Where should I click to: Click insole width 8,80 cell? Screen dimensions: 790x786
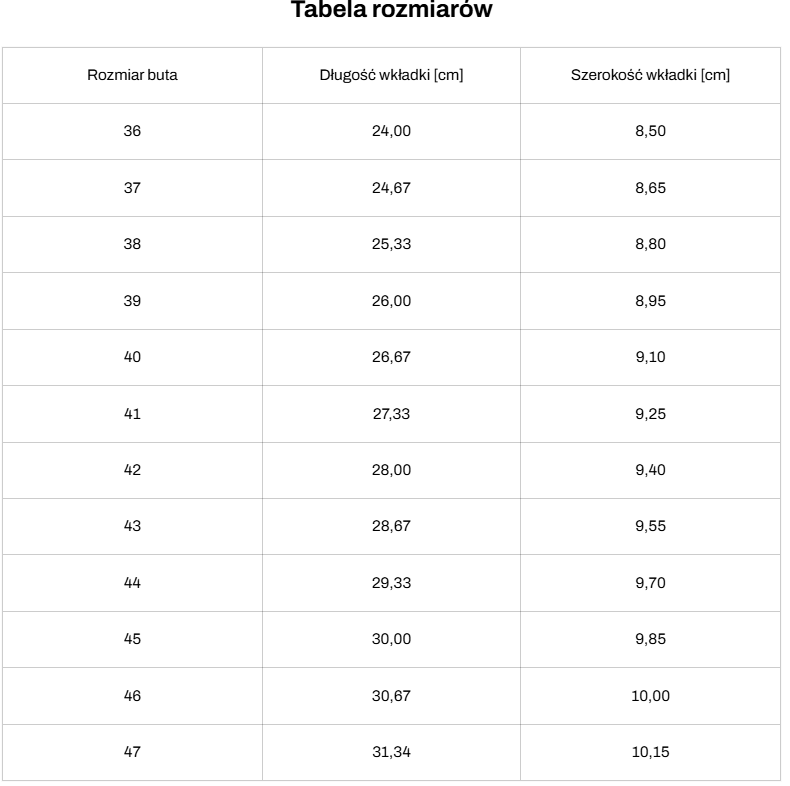pos(650,244)
